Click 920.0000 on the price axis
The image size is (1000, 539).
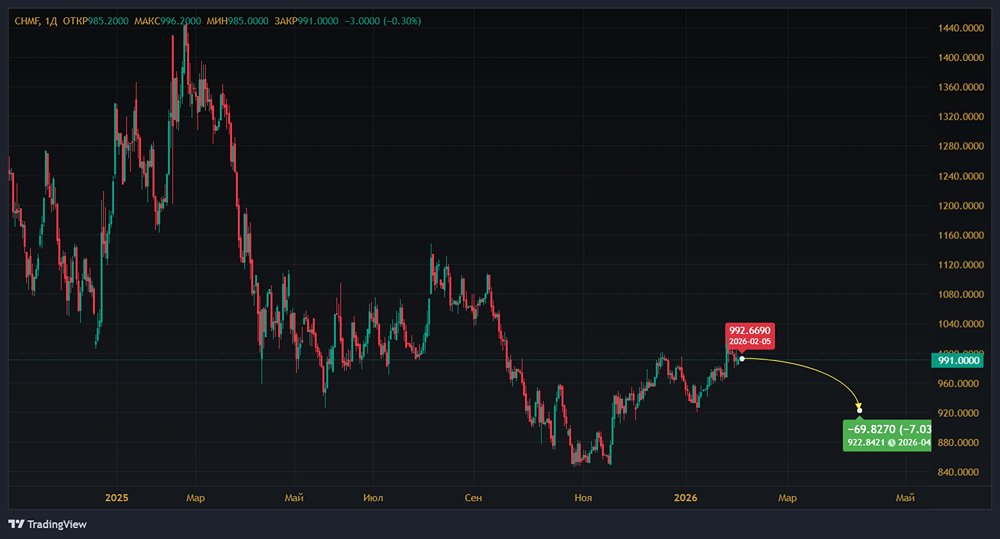coord(959,413)
